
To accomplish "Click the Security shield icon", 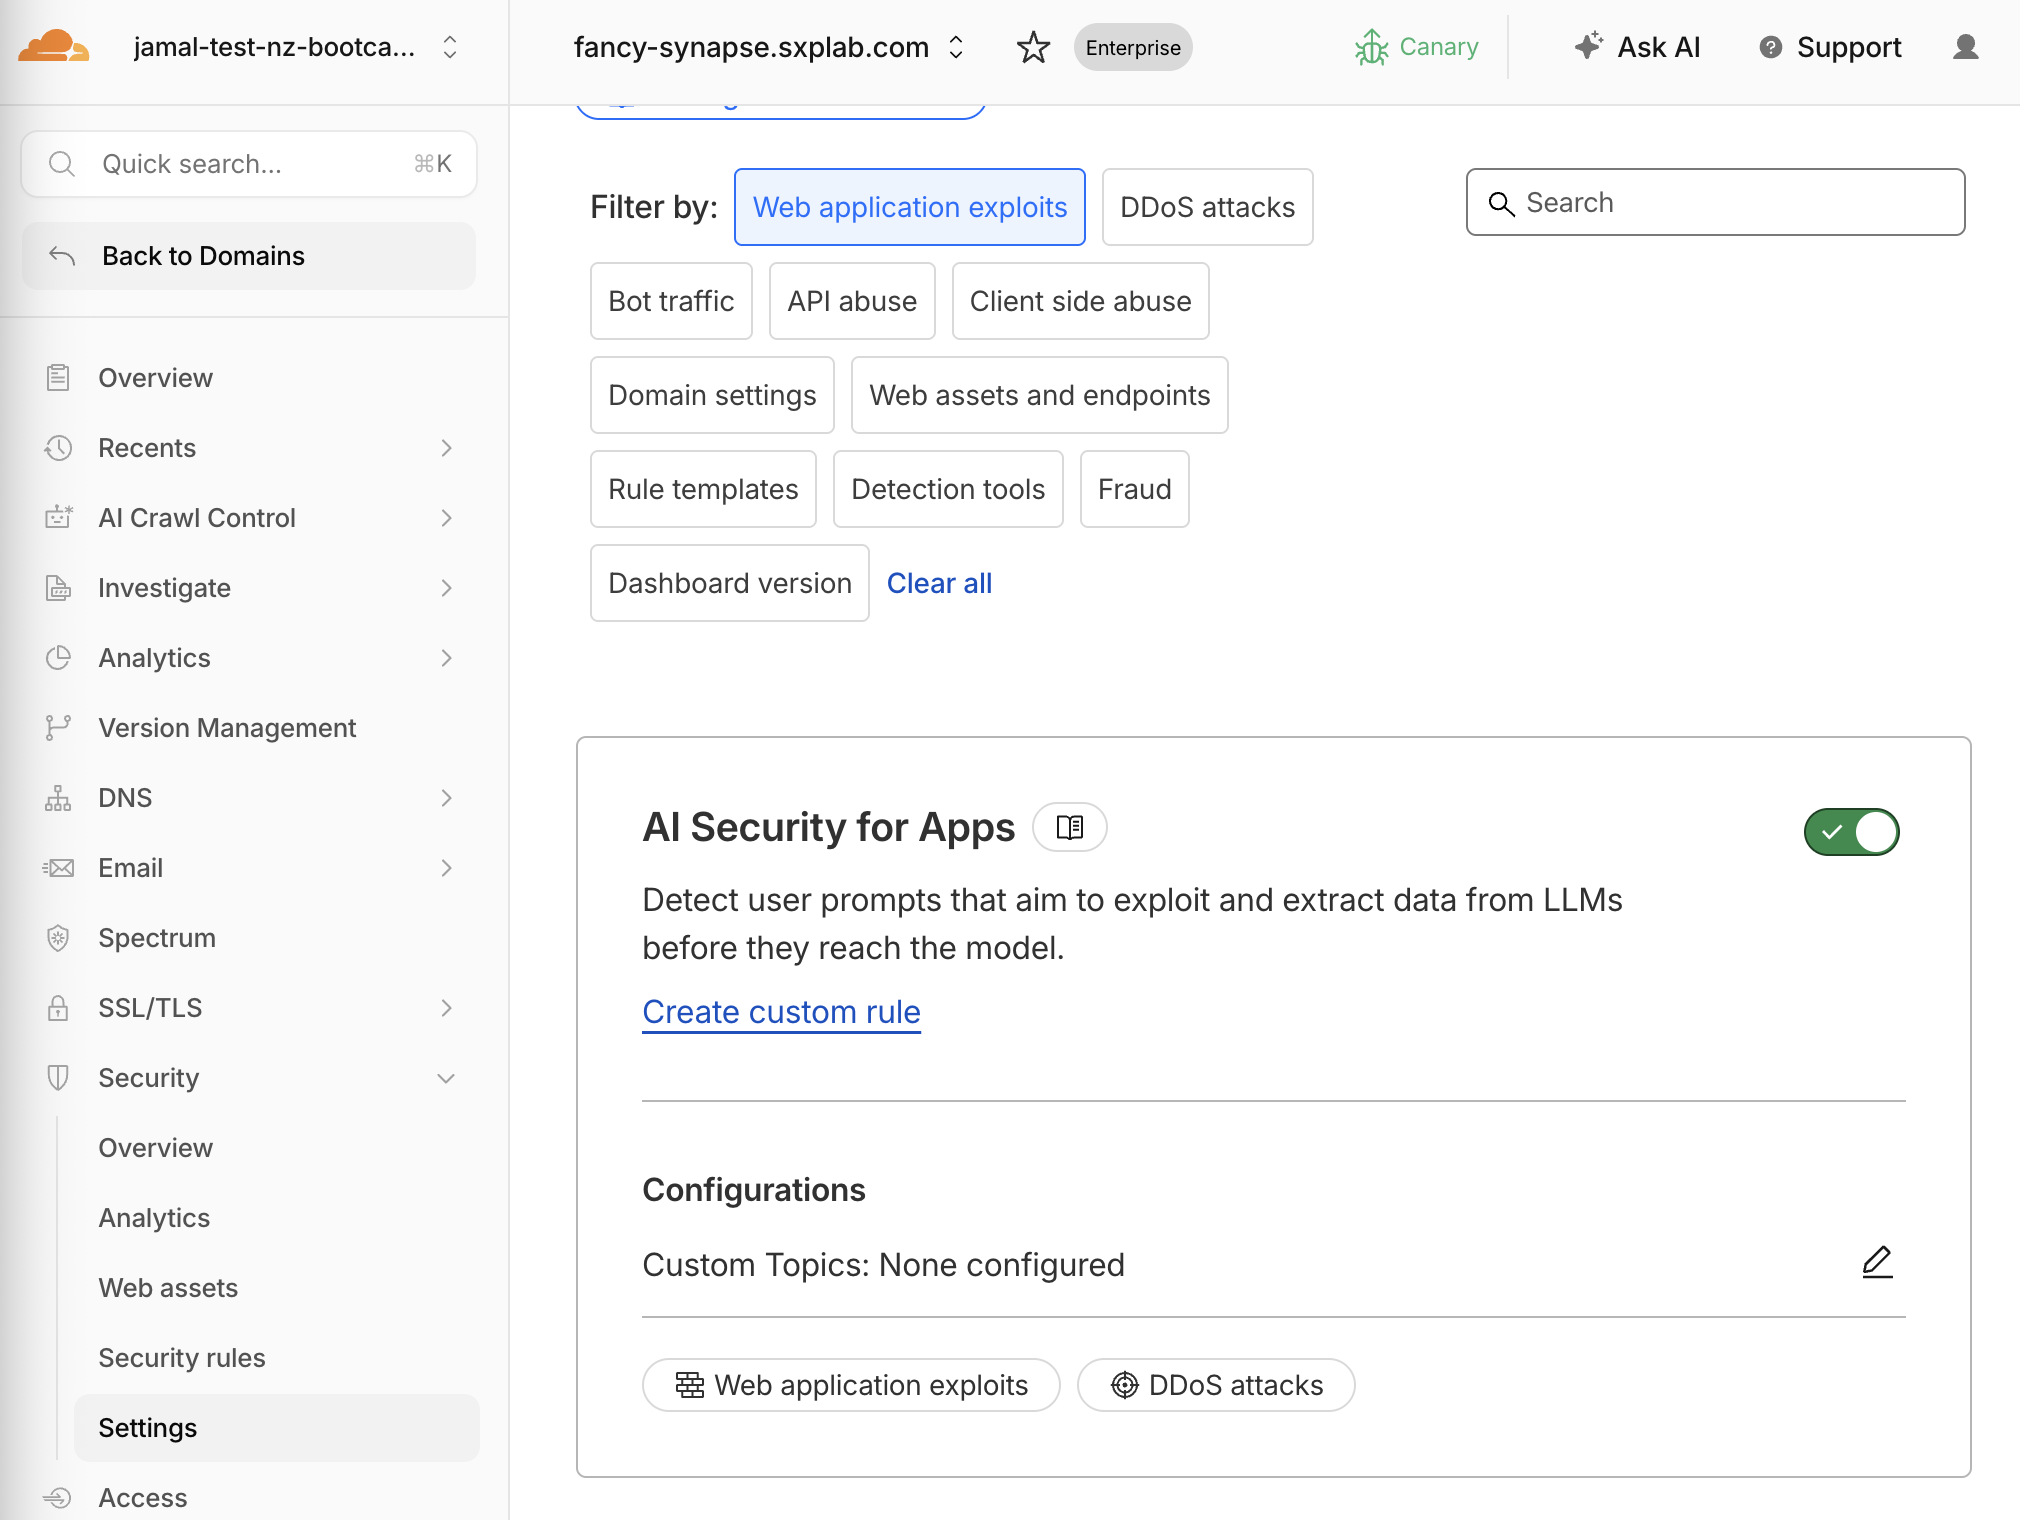I will (x=58, y=1078).
